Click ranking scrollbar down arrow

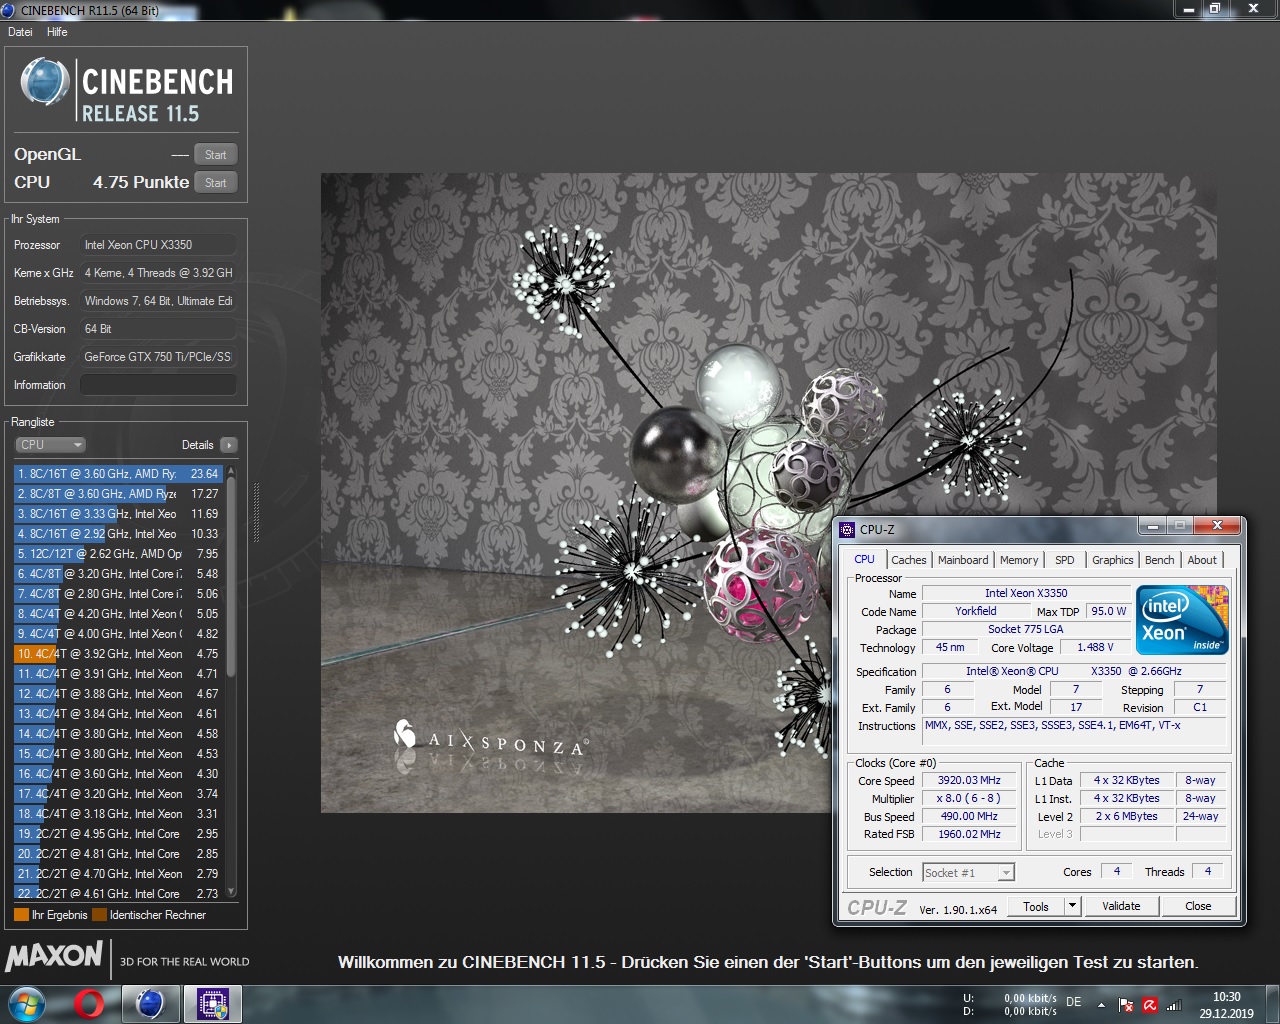pos(231,891)
